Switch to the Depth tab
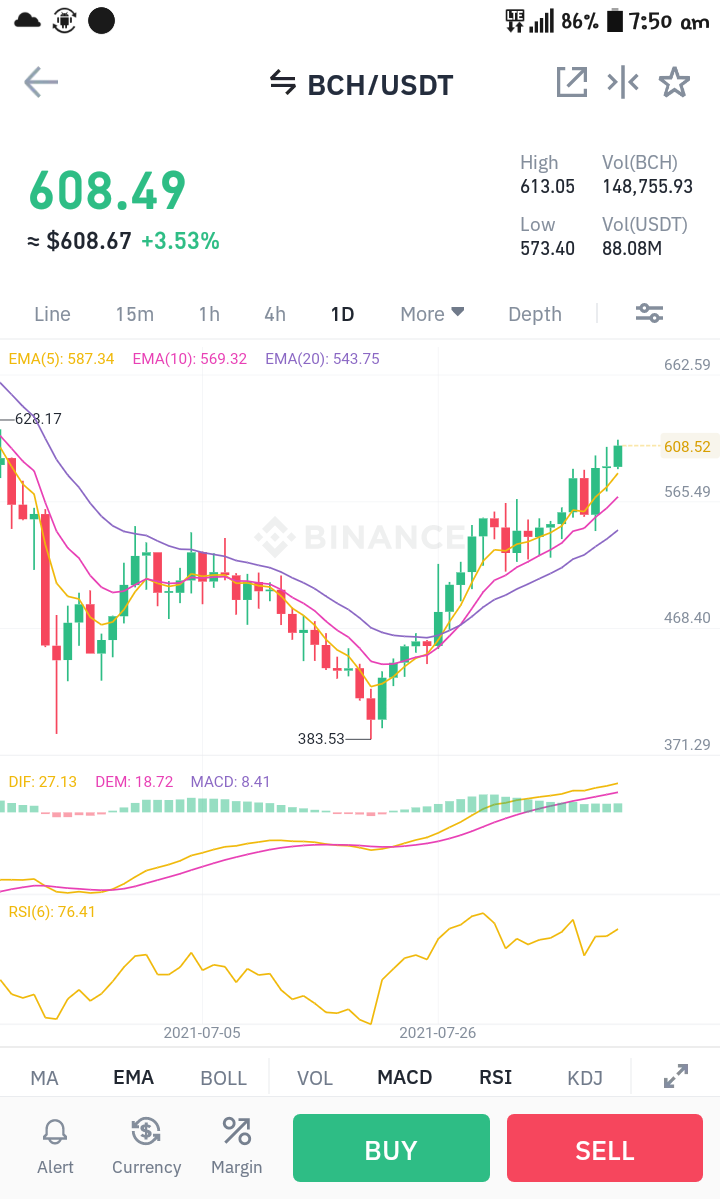Viewport: 720px width, 1199px height. [x=535, y=314]
